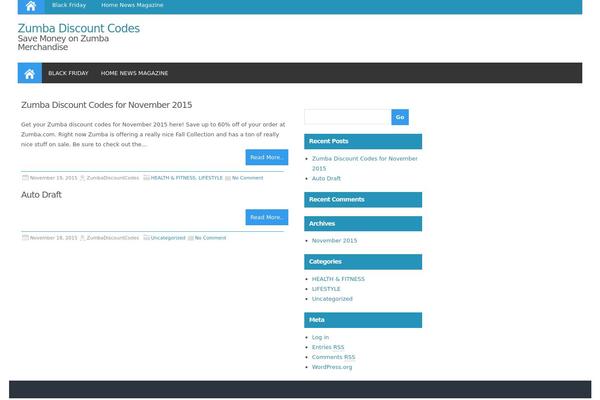Screen dimensions: 600x400
Task: Click the folder icon before Uncategorized post meta
Action: 146,238
